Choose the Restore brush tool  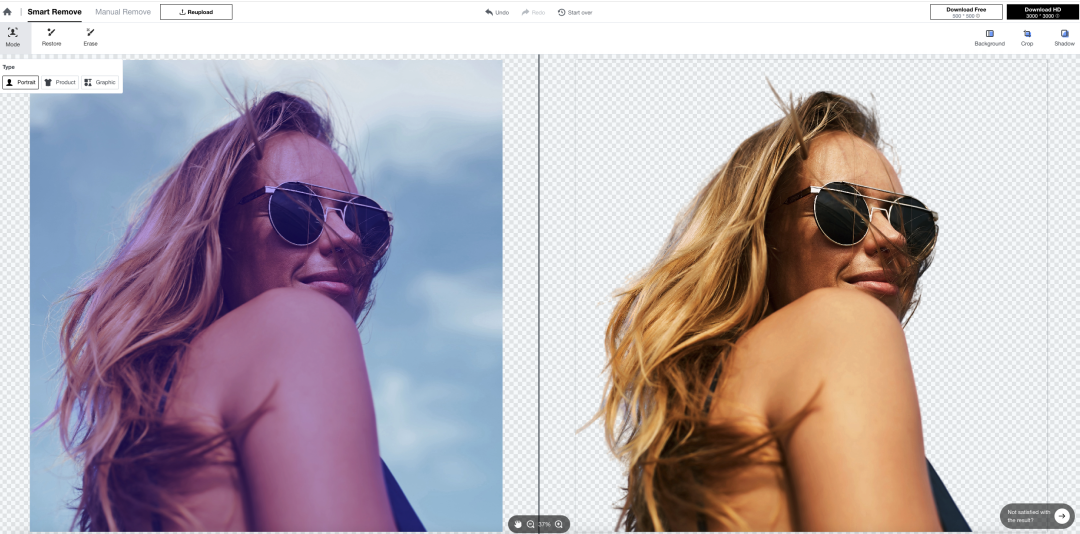[51, 37]
